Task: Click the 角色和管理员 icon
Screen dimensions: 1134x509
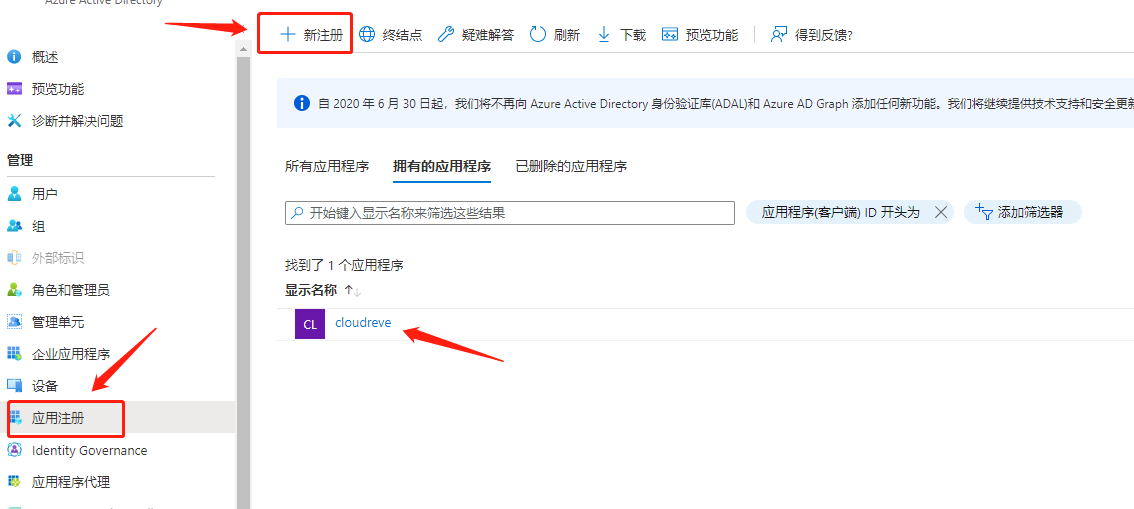Action: [14, 290]
